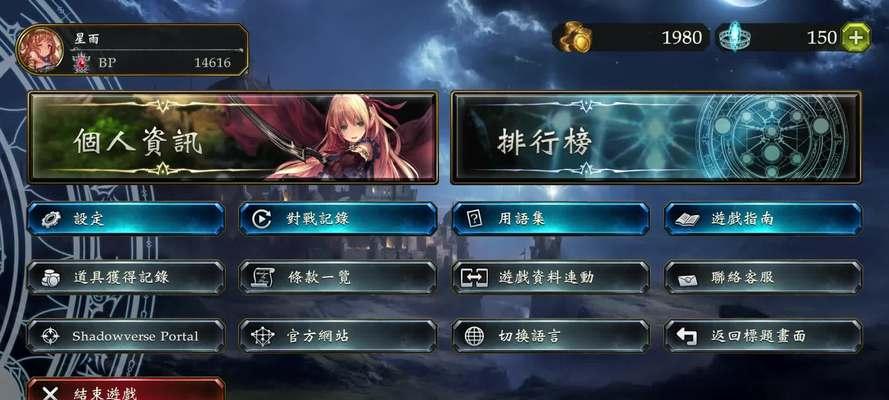
Task: Click the envelope icon on 聯絡客服
Action: tap(687, 279)
